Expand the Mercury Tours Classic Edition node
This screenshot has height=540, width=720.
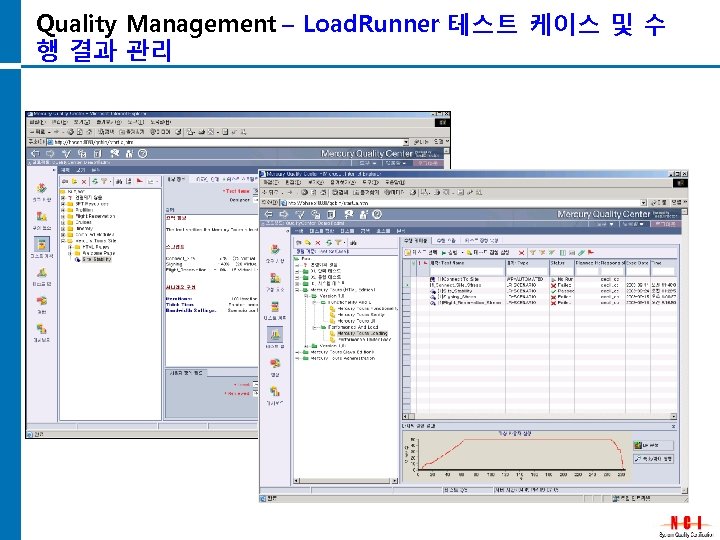click(298, 352)
